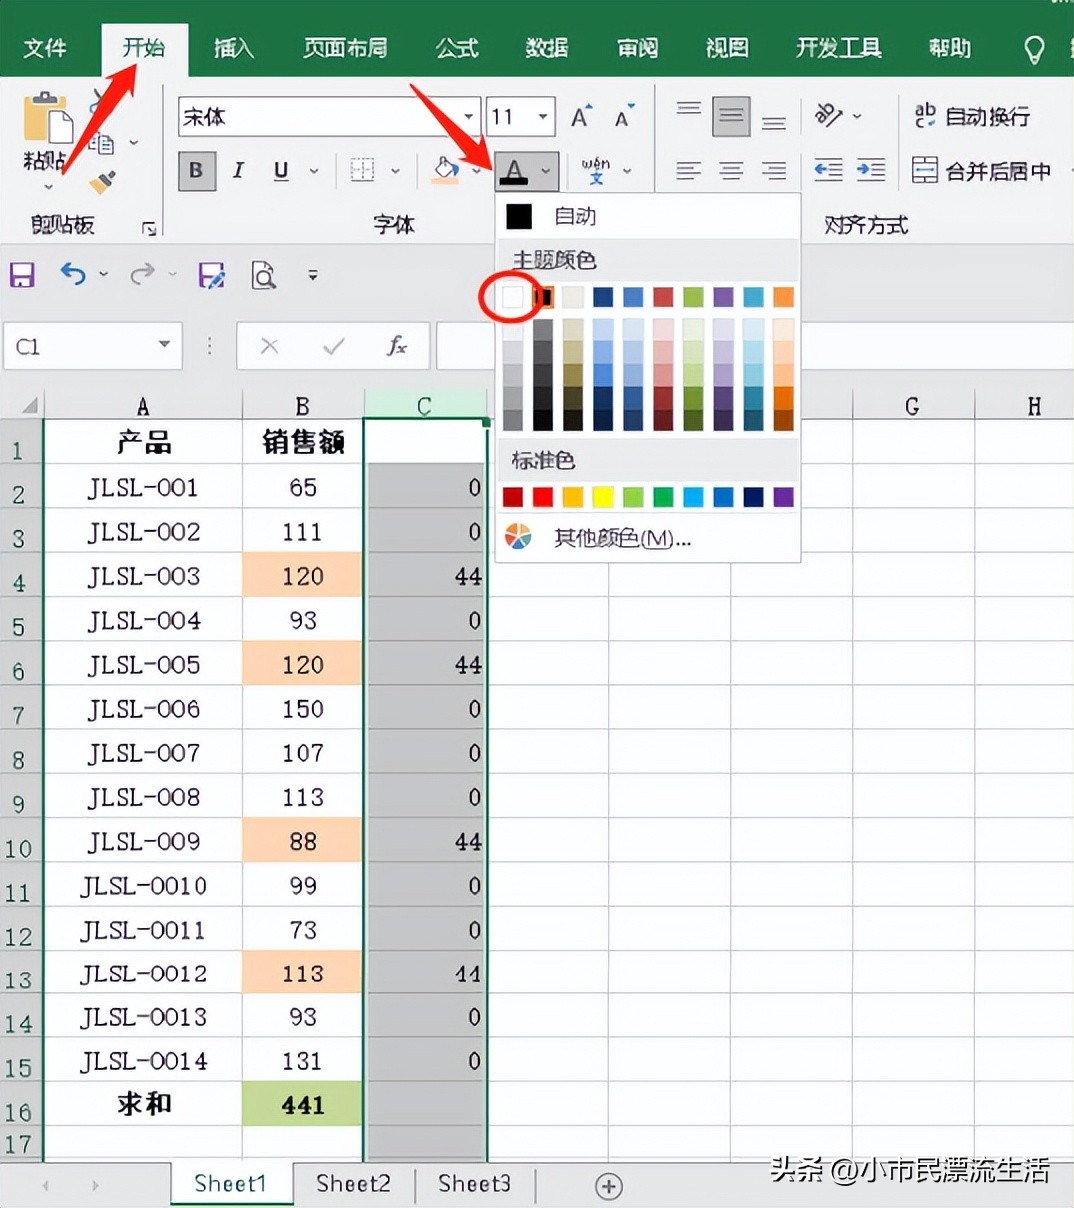Screen dimensions: 1074x1208
Task: Pick standard yellow color swatch
Action: pos(603,497)
